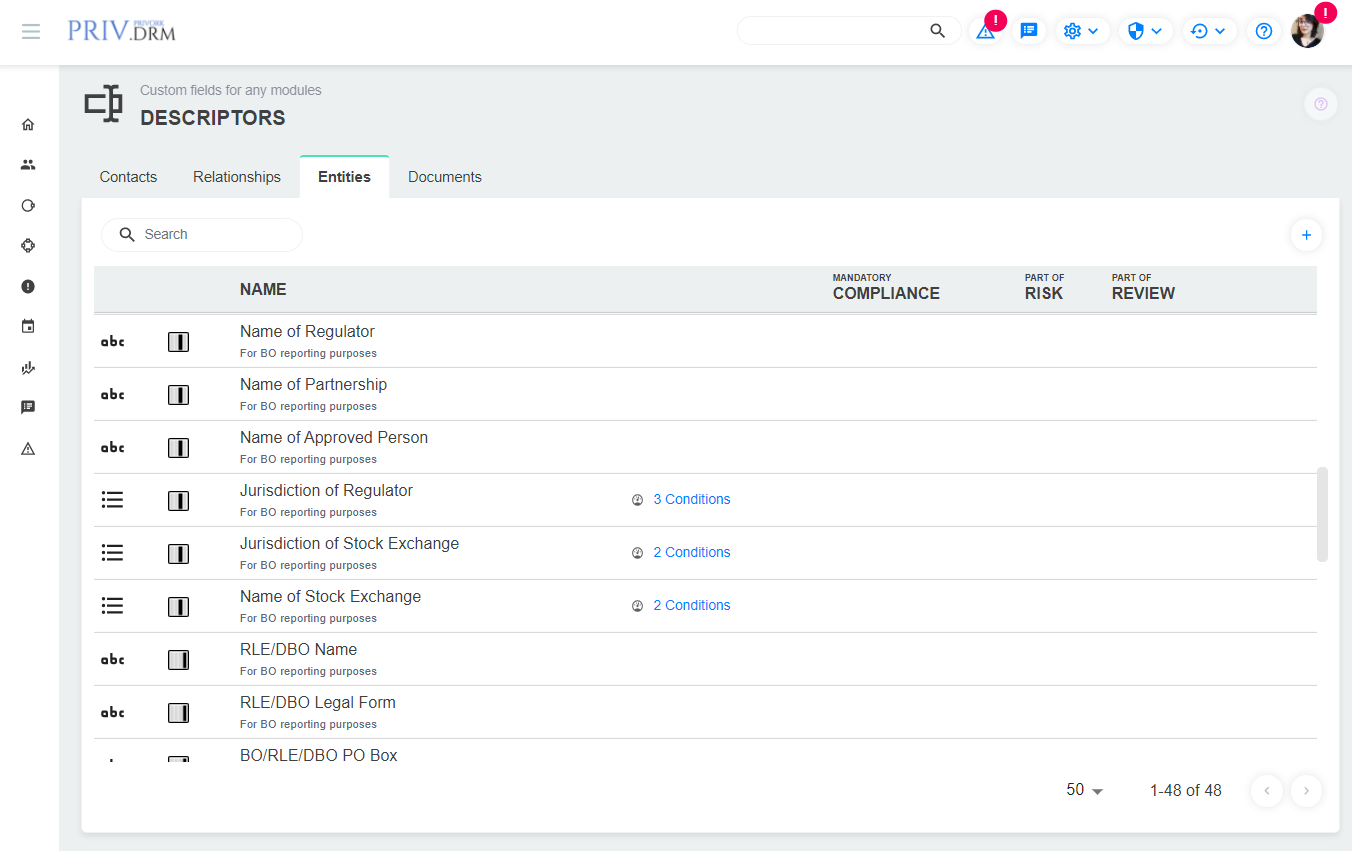Switch to the Contacts tab
The height and width of the screenshot is (851, 1352).
128,177
